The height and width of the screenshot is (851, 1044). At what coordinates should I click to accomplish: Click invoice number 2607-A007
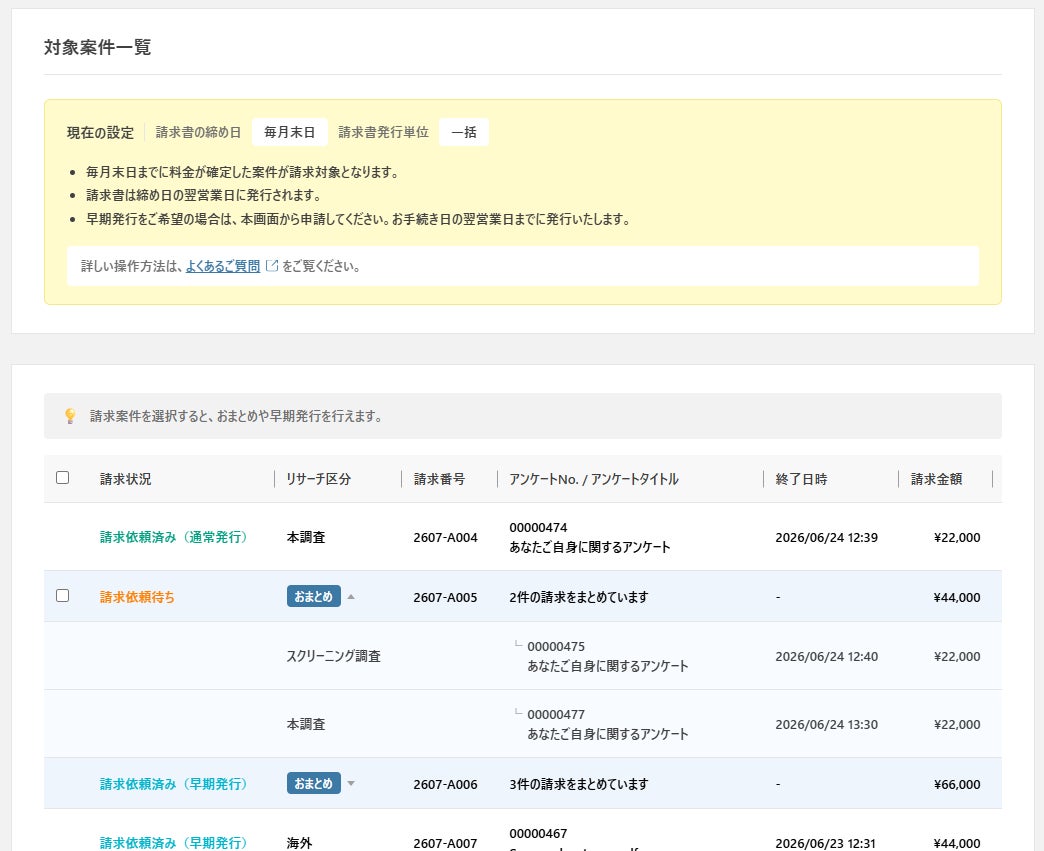(445, 843)
